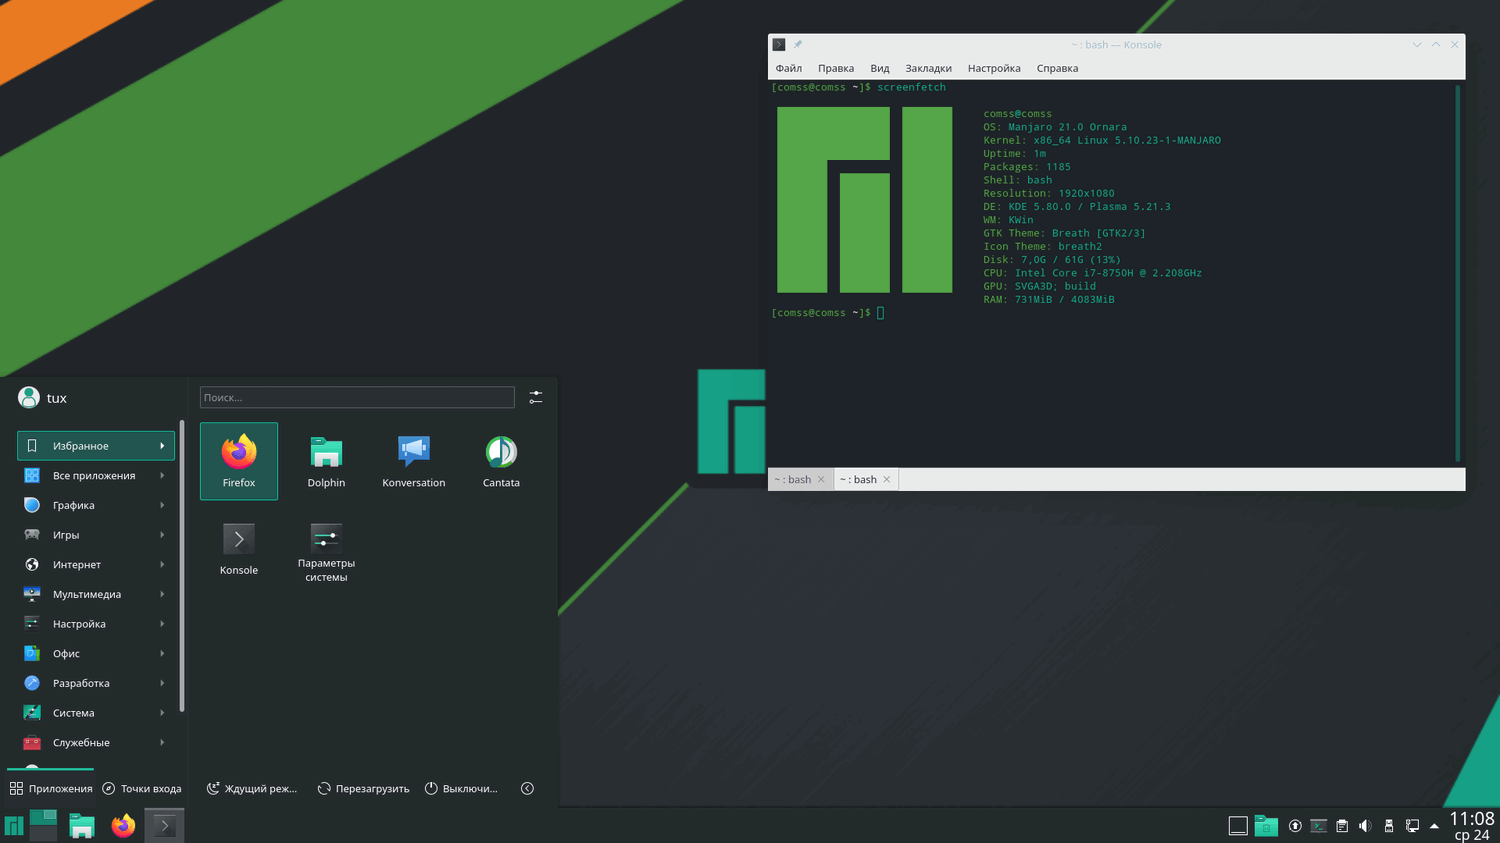
Task: Click the Перезагрузить button
Action: pos(363,789)
